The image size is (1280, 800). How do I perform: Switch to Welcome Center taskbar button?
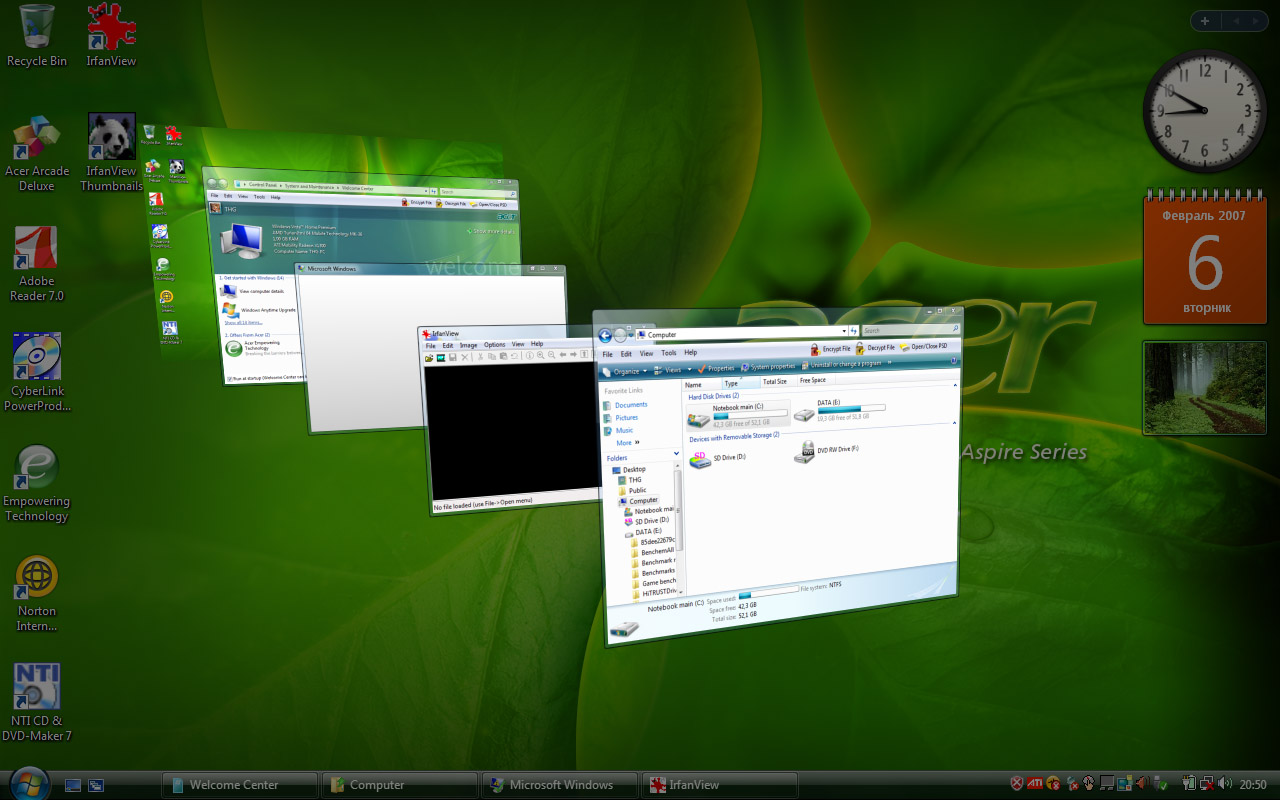click(239, 785)
